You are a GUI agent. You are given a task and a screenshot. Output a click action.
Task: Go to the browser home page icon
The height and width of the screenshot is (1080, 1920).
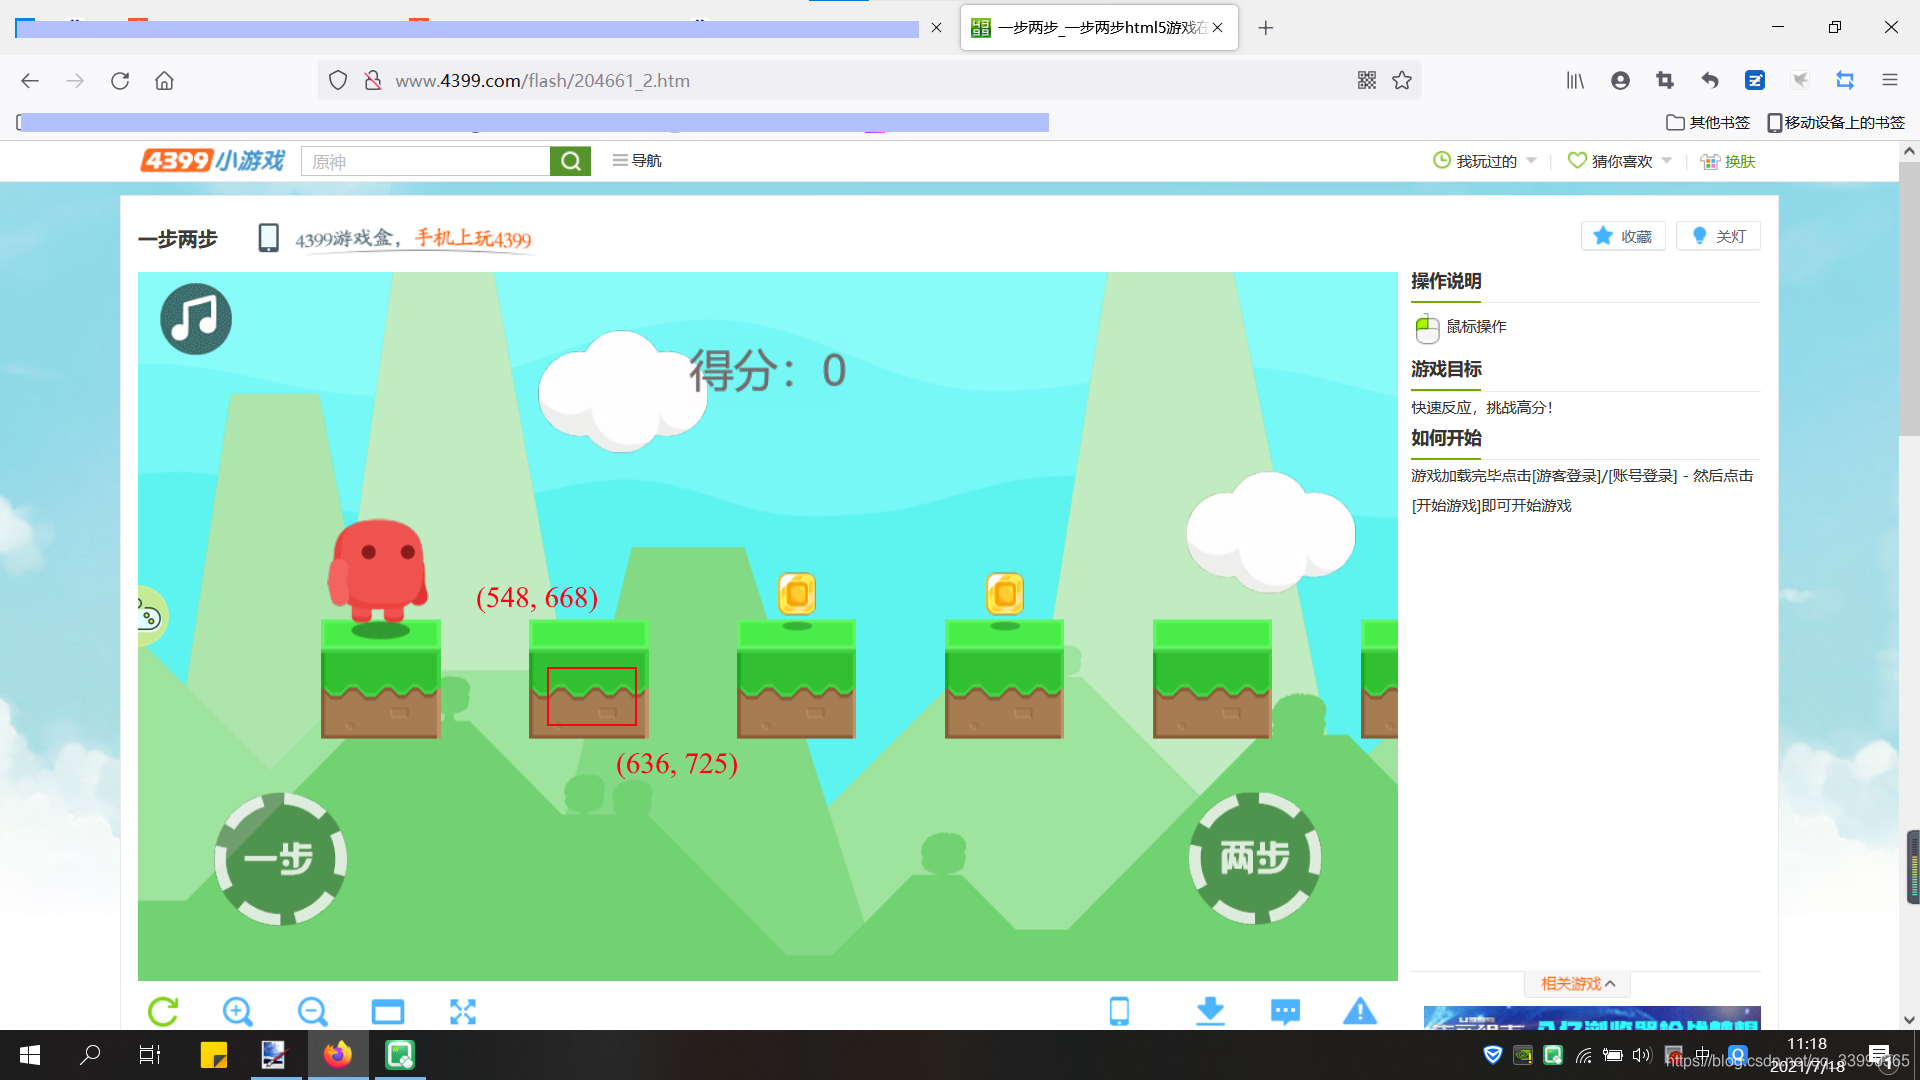pos(164,81)
